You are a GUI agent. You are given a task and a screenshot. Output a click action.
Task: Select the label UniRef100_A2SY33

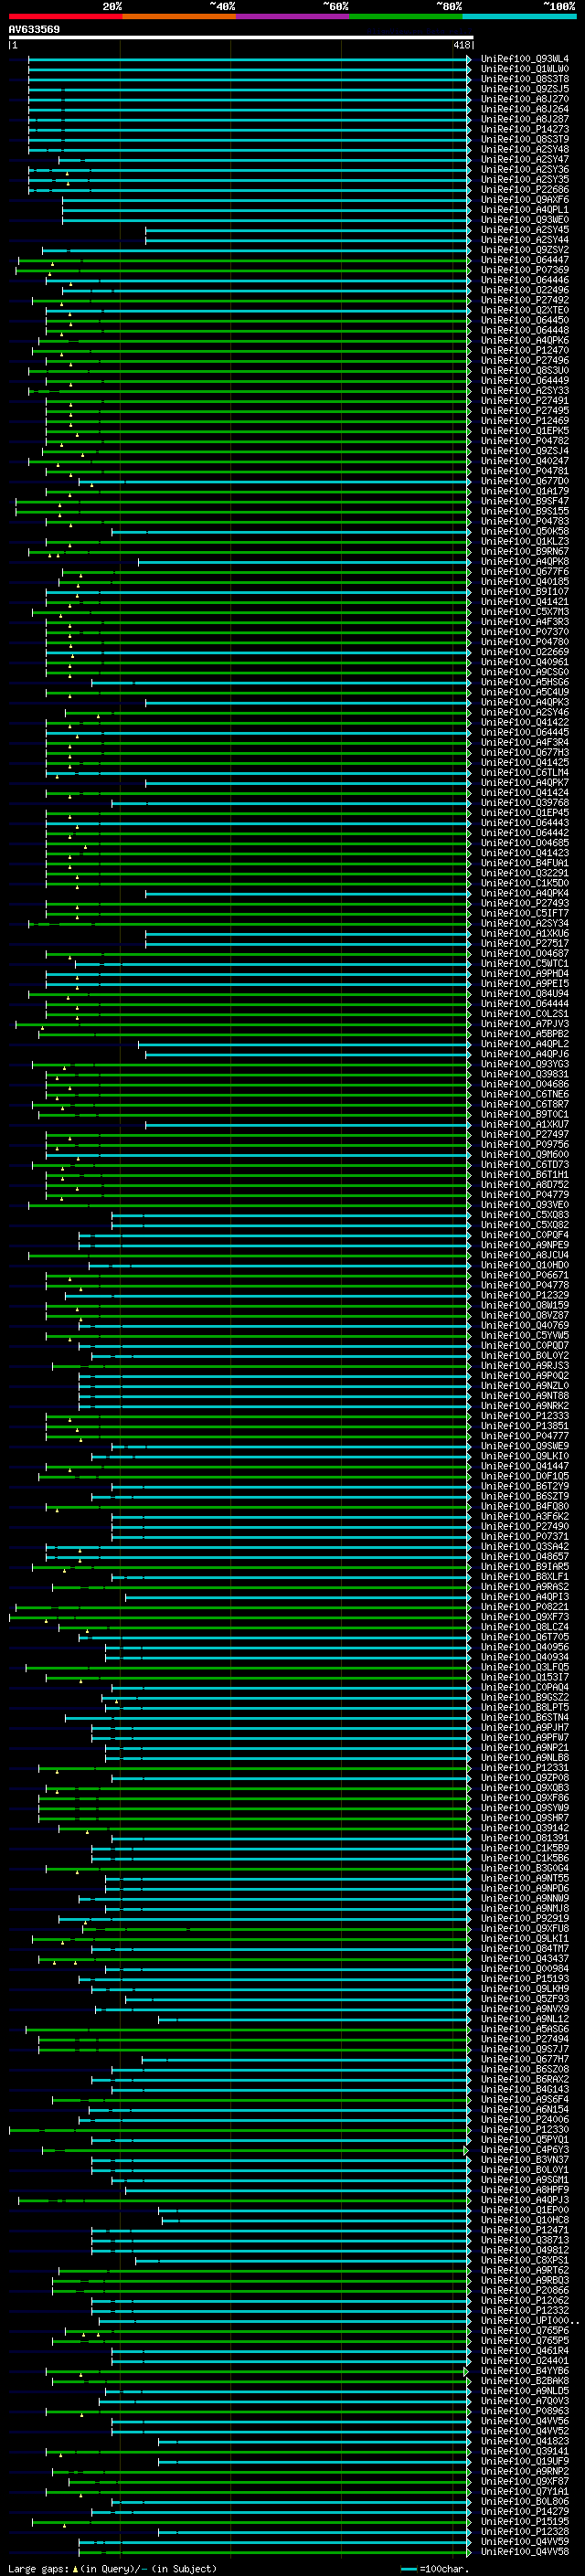(525, 391)
